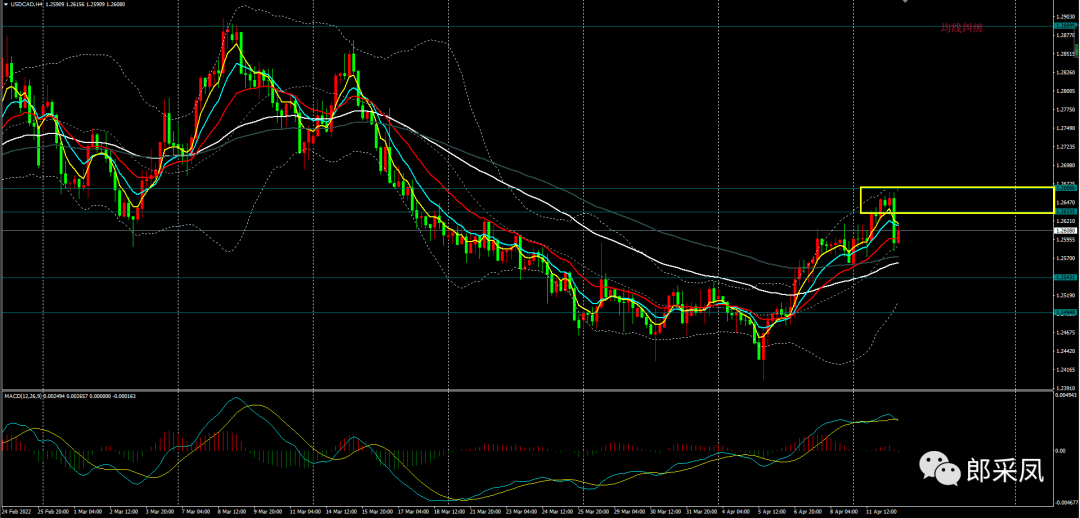Click the 1.29030 price scale label

coord(1065,17)
